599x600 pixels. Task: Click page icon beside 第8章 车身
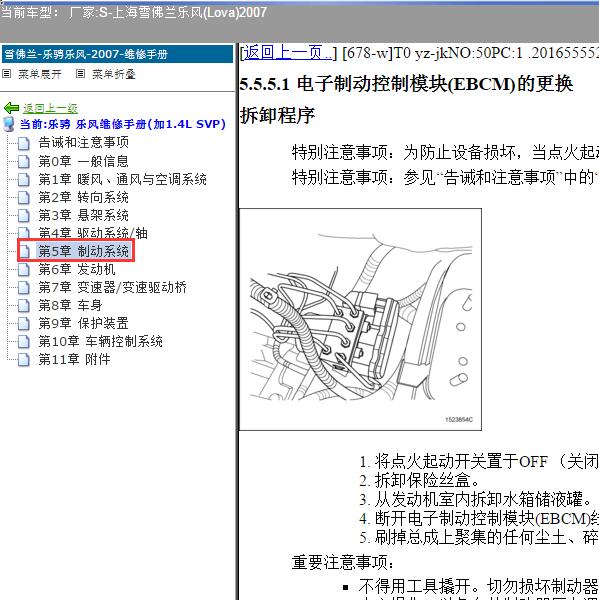[23, 306]
